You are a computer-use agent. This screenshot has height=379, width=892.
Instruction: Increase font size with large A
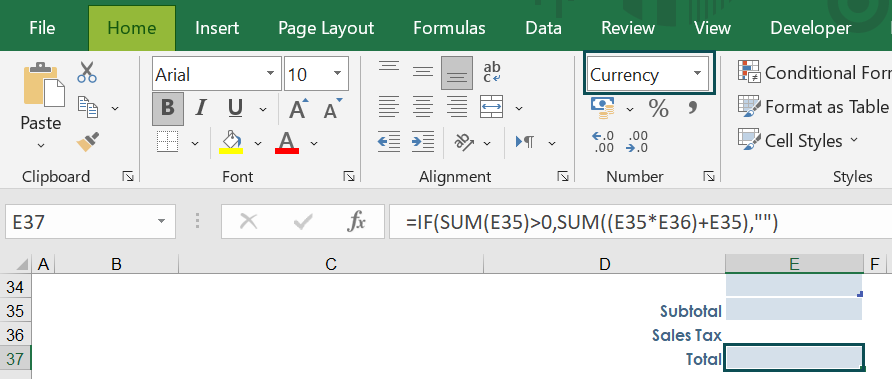pos(299,108)
